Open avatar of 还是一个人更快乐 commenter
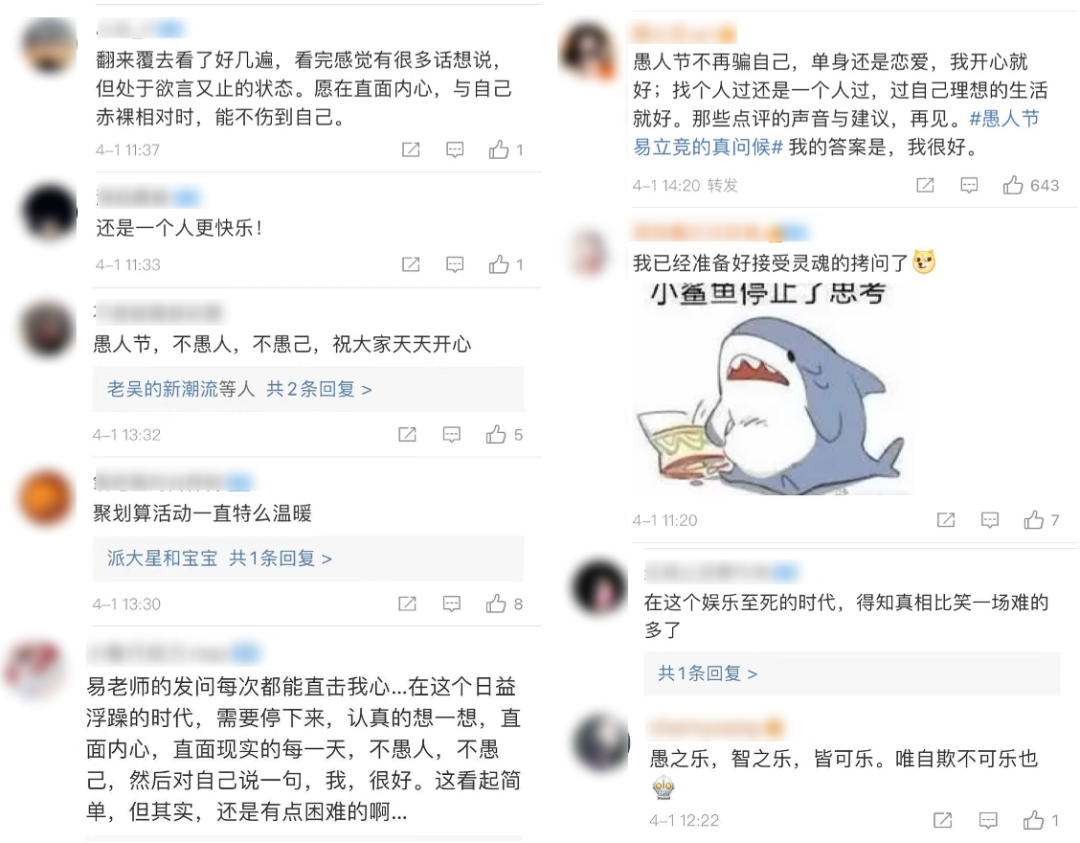 50,212
